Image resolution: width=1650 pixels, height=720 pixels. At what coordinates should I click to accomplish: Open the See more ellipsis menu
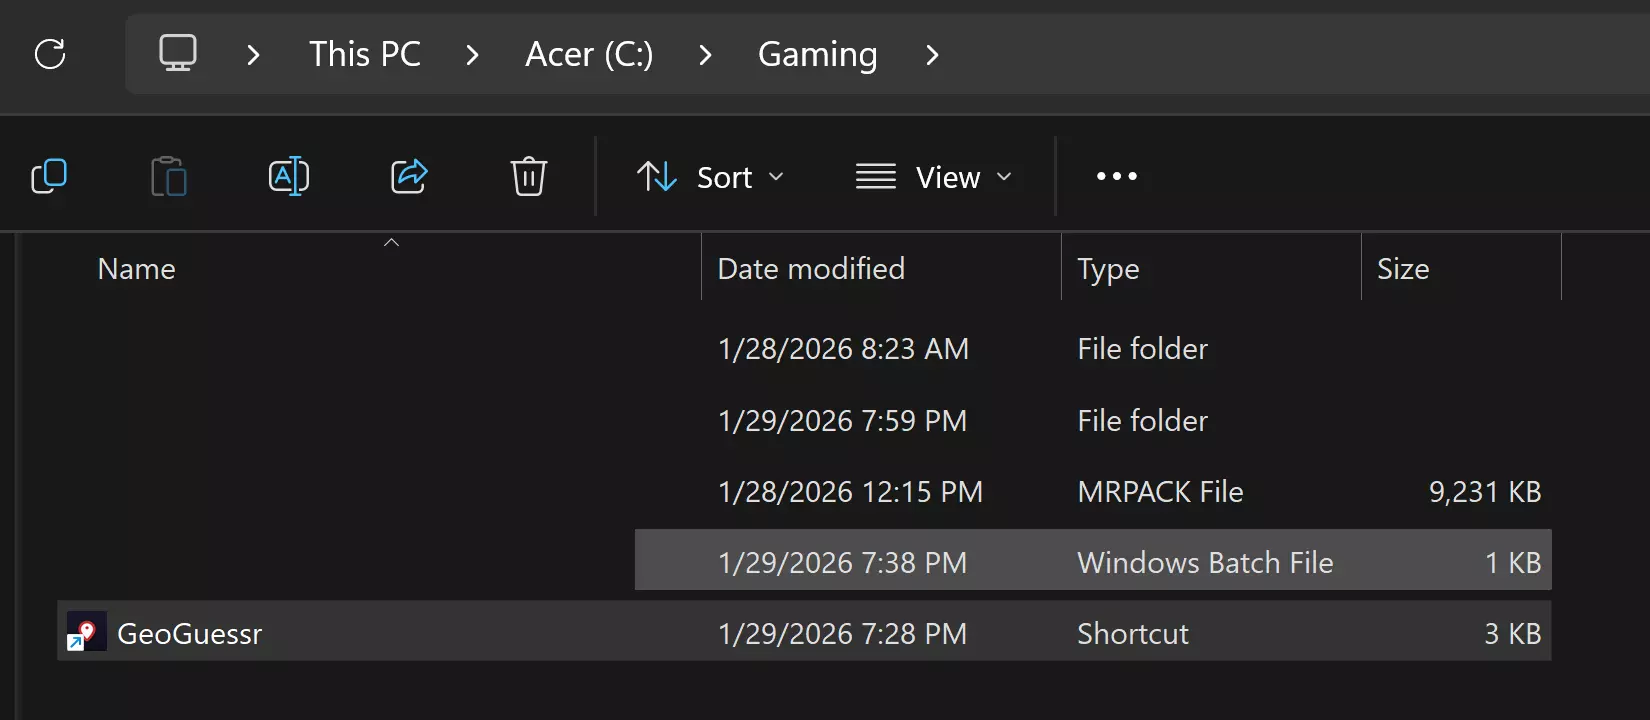coord(1116,176)
